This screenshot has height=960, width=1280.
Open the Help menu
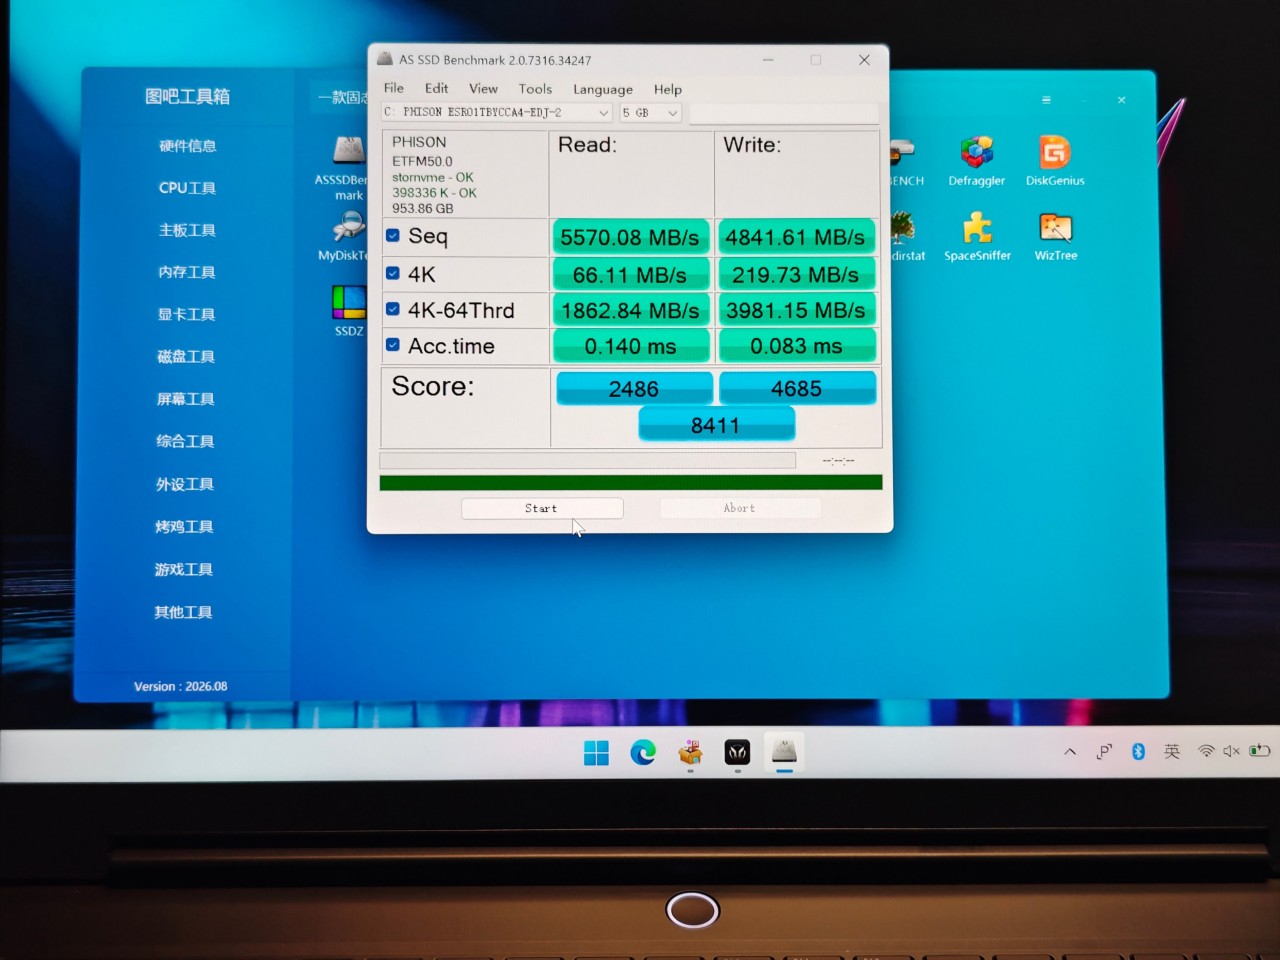668,90
